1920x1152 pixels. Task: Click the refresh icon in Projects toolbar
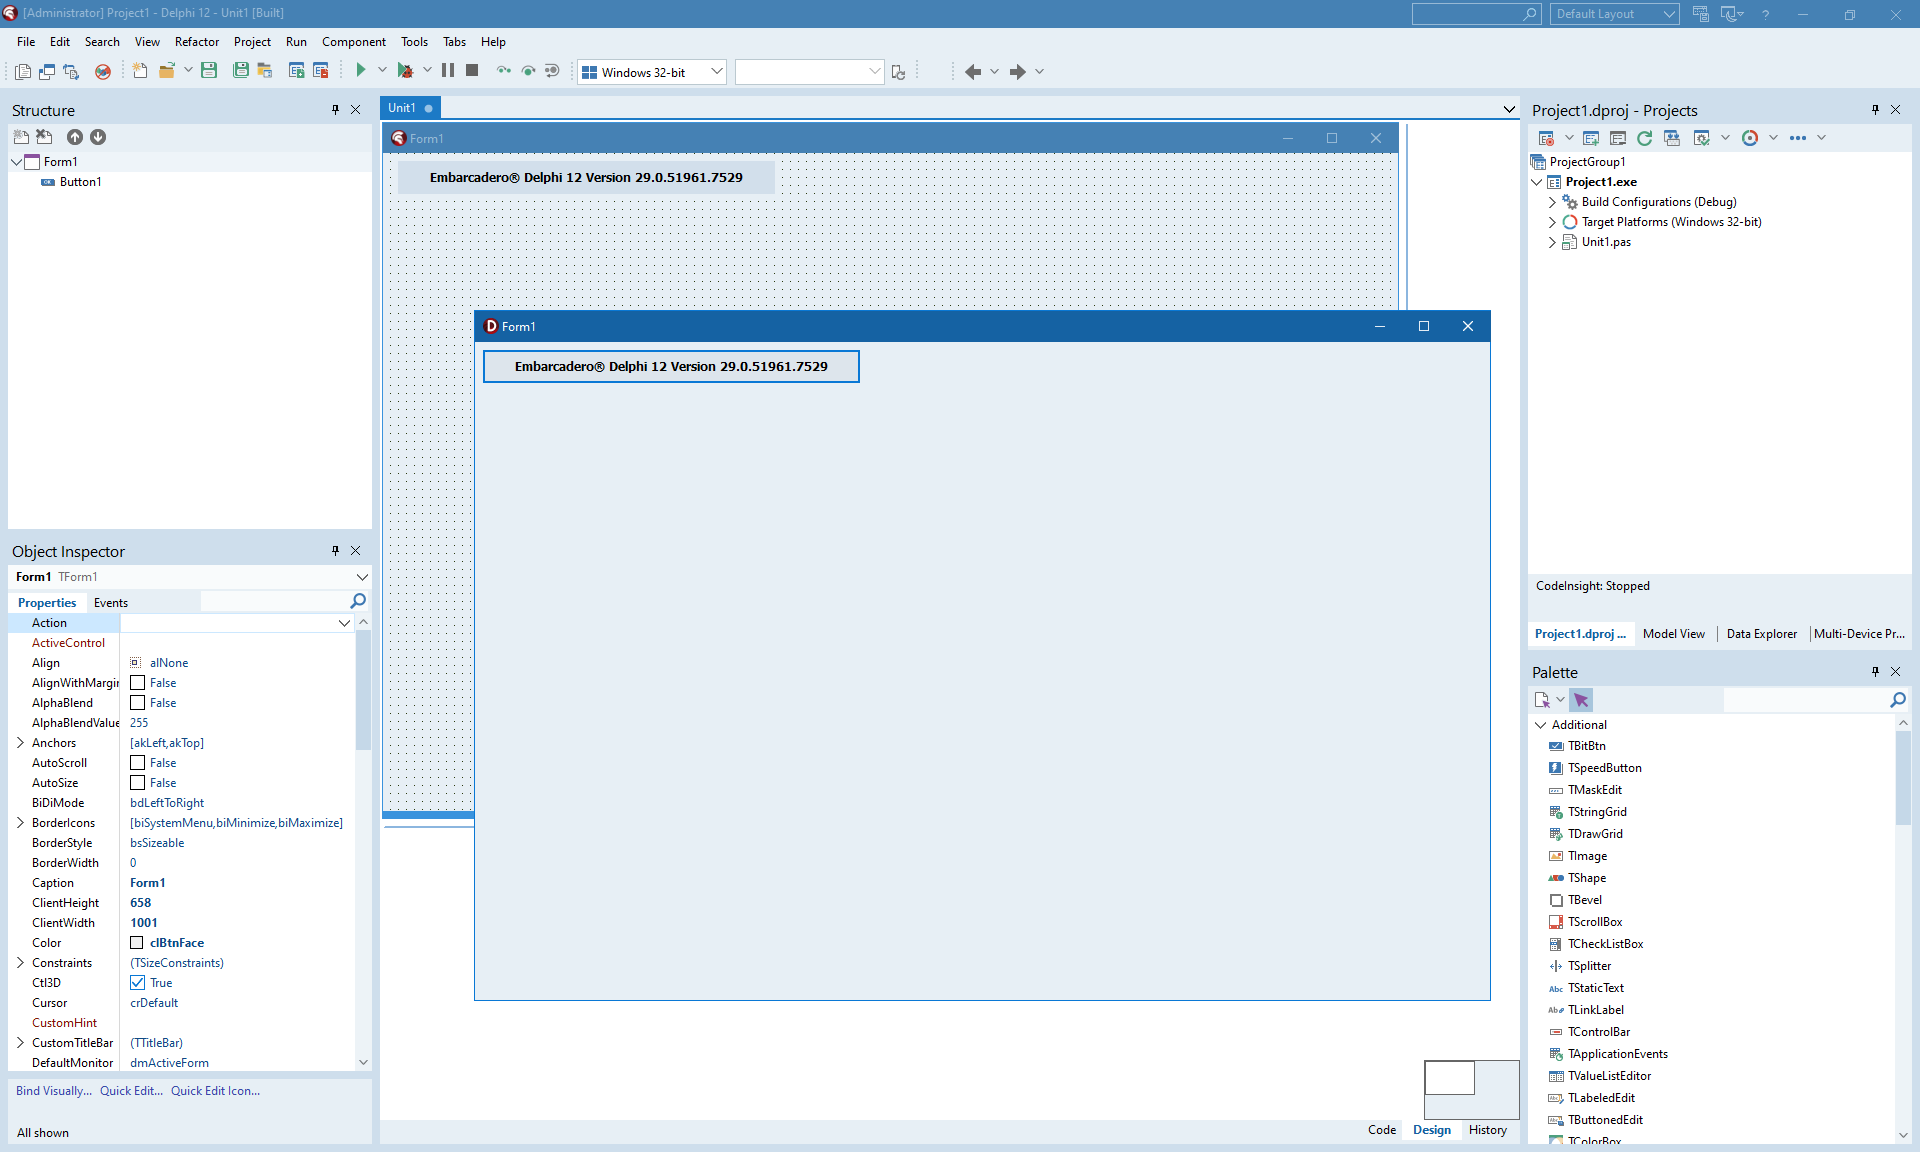[x=1644, y=138]
